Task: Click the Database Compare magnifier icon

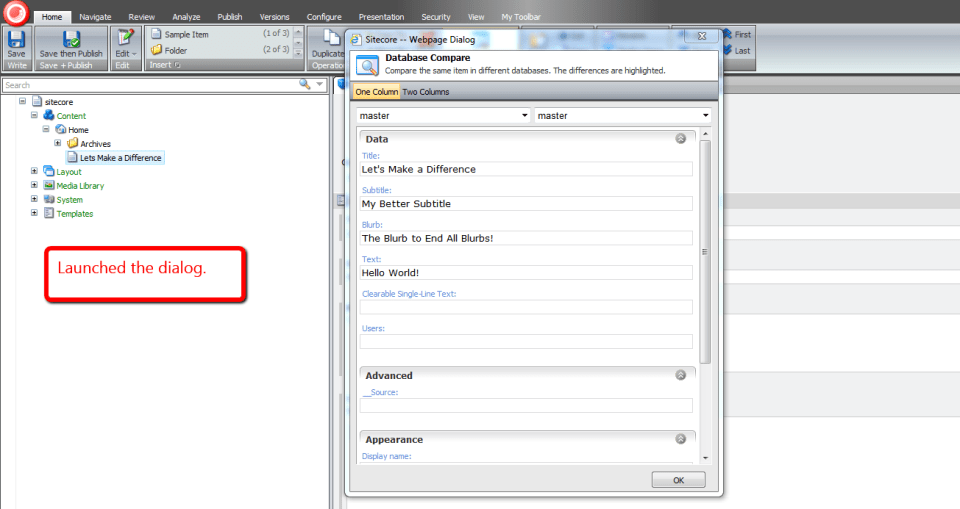Action: click(x=367, y=65)
